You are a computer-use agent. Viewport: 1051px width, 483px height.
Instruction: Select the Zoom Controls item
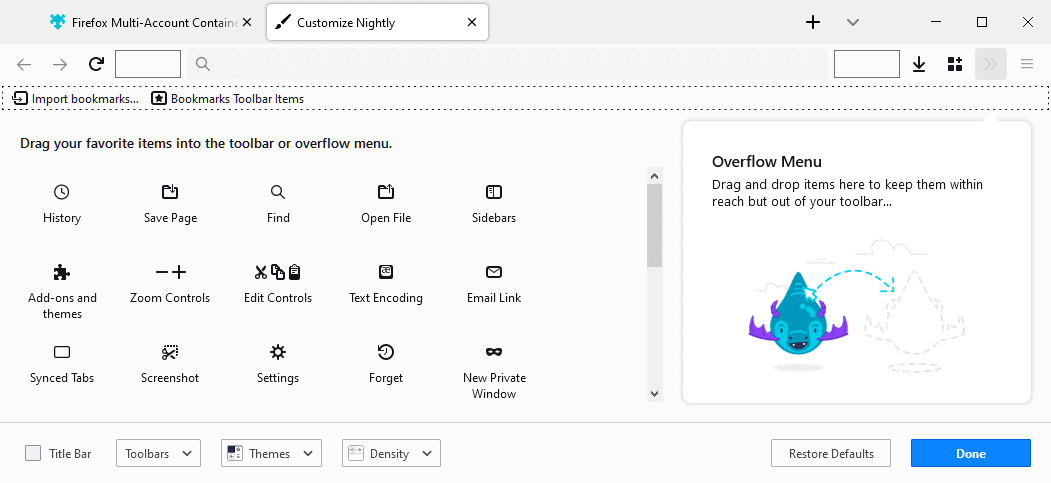(x=170, y=285)
